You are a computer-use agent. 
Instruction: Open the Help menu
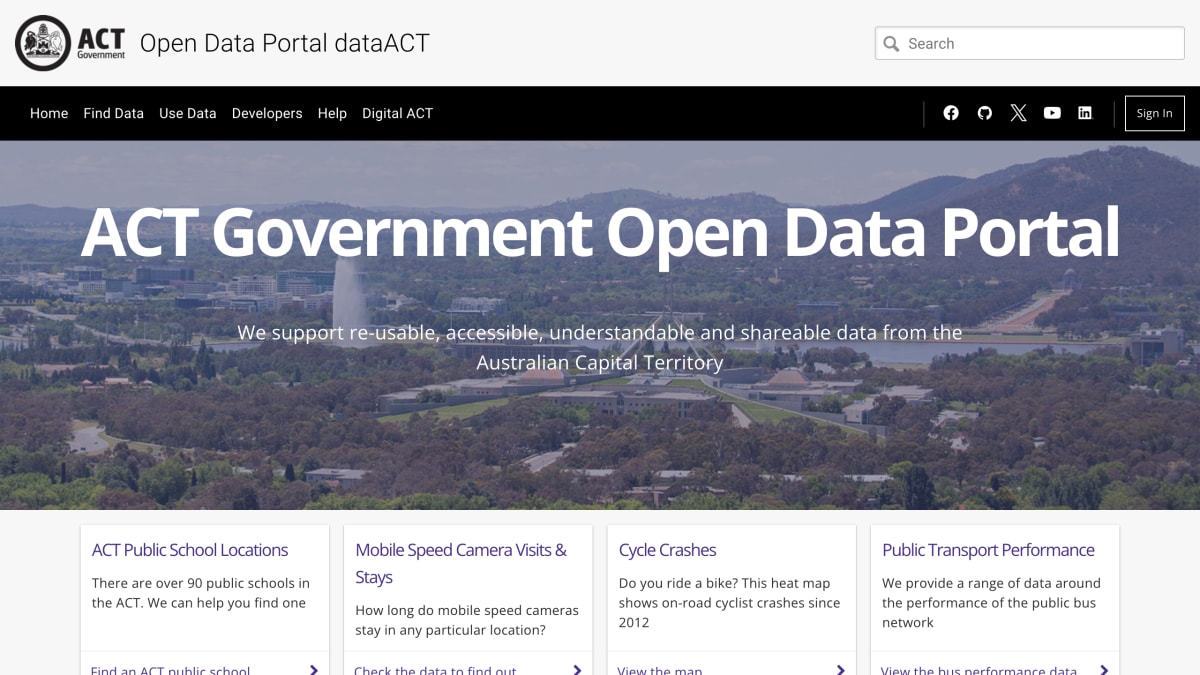[332, 113]
